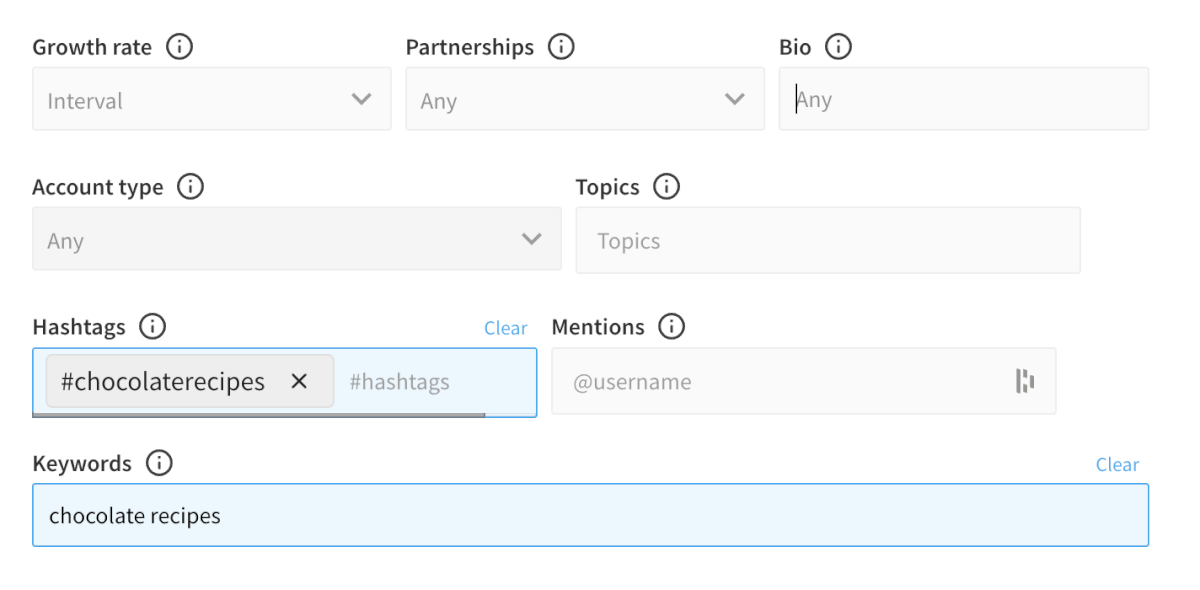Click the icon inside the Mentions field
Viewport: 1200px width, 590px height.
[1025, 381]
